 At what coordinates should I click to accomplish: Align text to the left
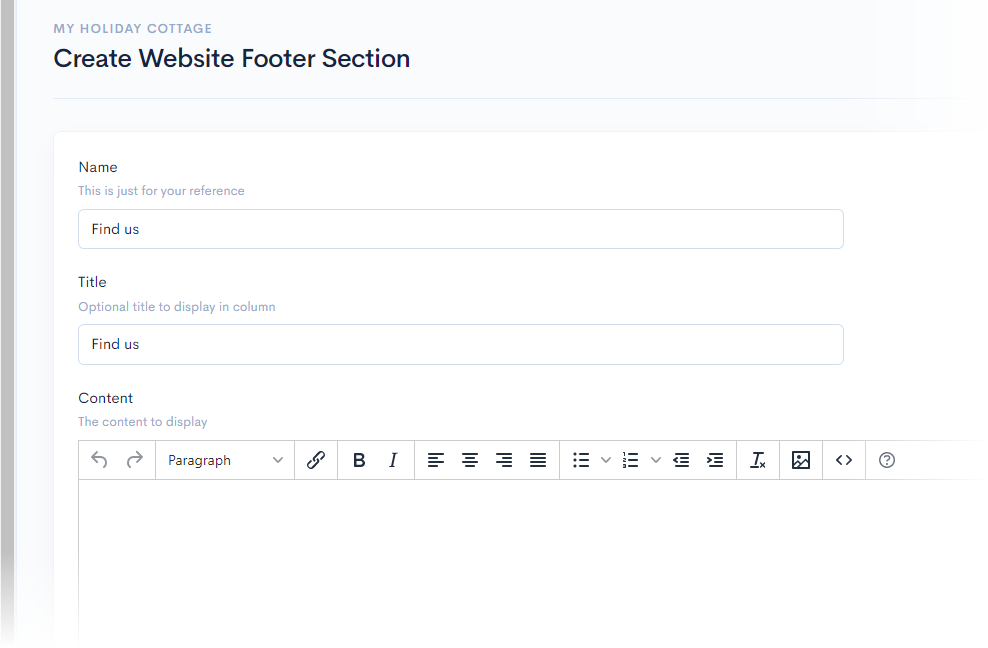tap(436, 460)
